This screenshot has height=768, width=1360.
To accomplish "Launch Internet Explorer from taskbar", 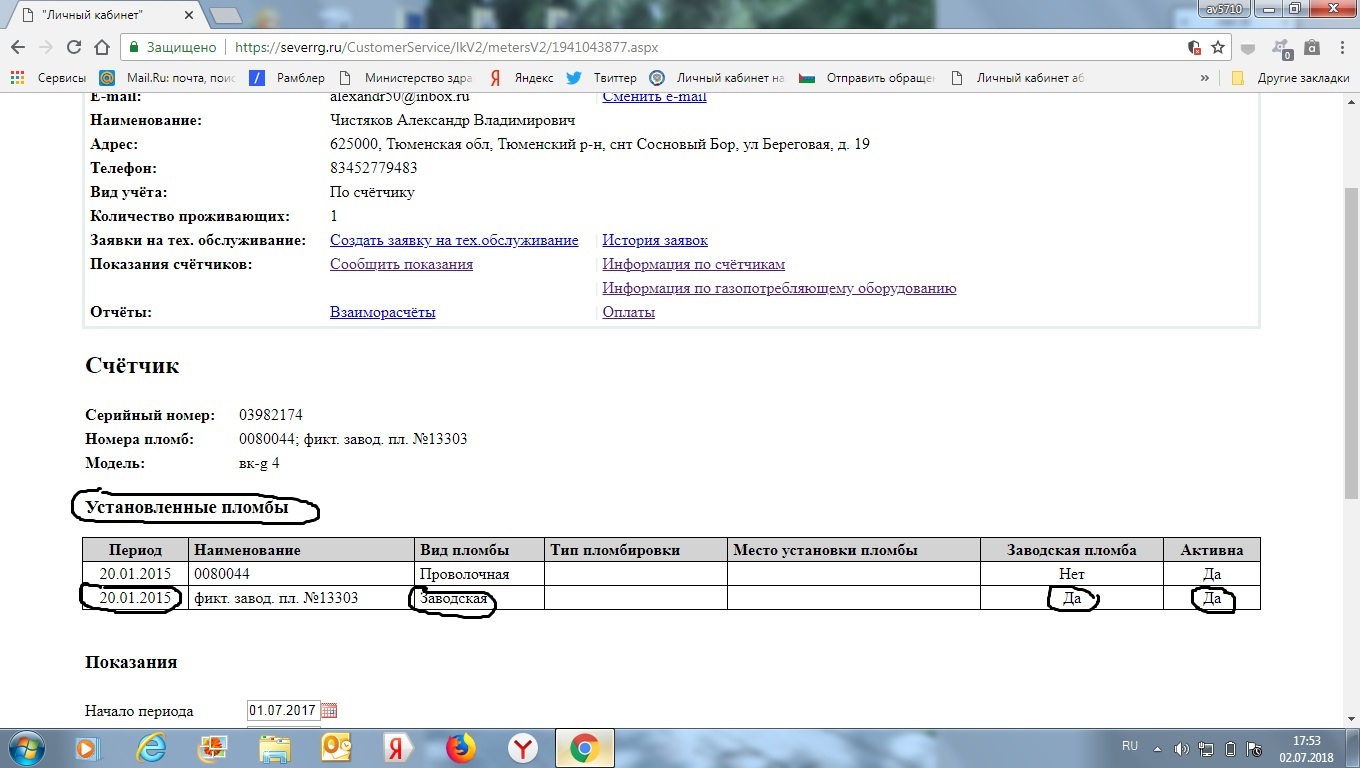I will coord(151,748).
